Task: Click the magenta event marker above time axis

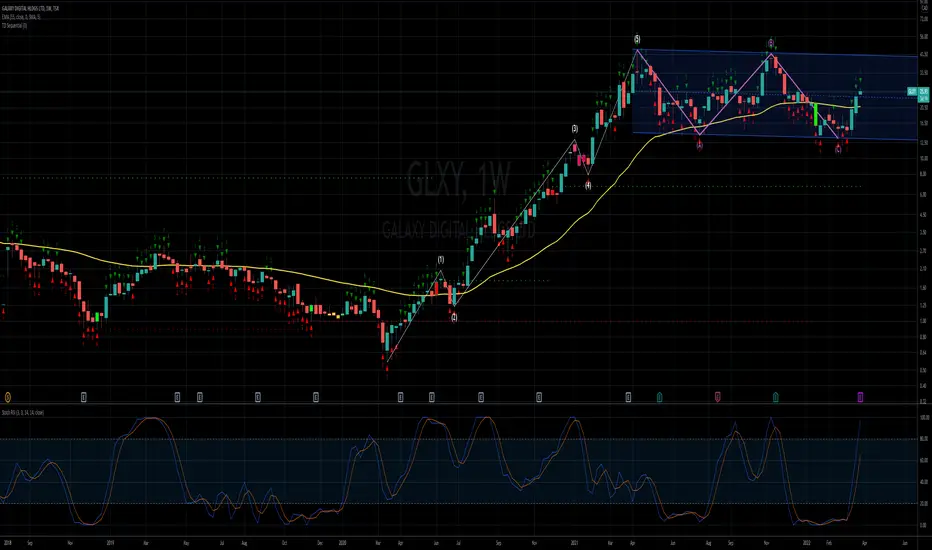Action: 861,397
